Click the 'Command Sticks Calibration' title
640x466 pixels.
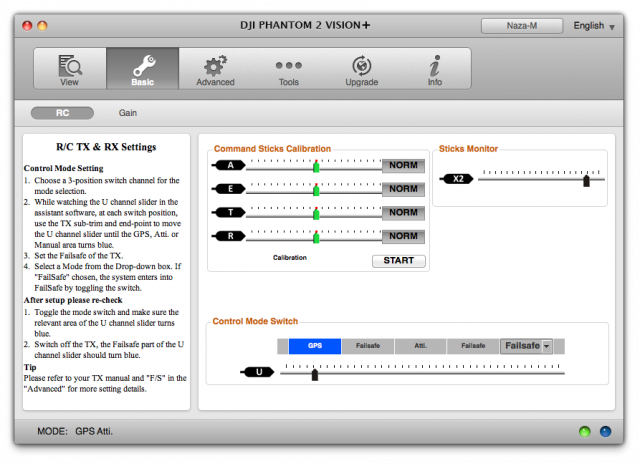(x=272, y=149)
